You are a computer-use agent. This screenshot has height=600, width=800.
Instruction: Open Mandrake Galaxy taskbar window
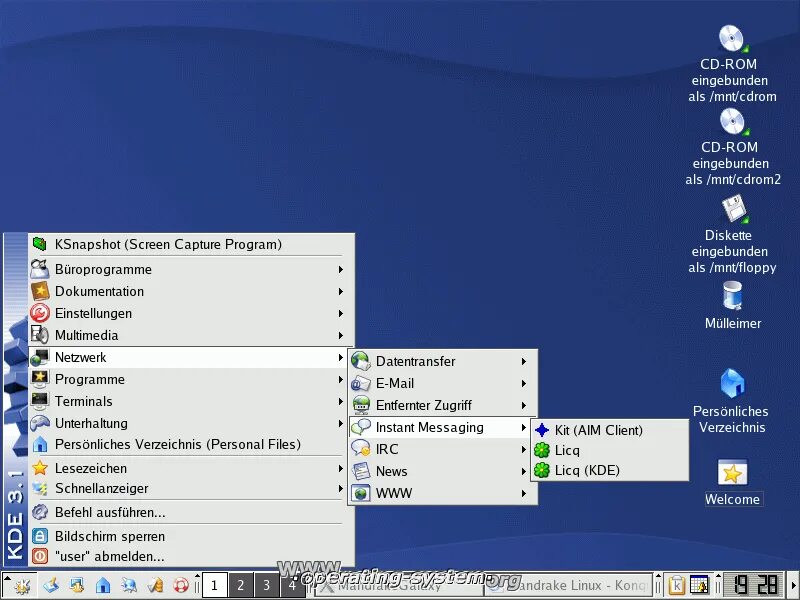click(x=398, y=585)
